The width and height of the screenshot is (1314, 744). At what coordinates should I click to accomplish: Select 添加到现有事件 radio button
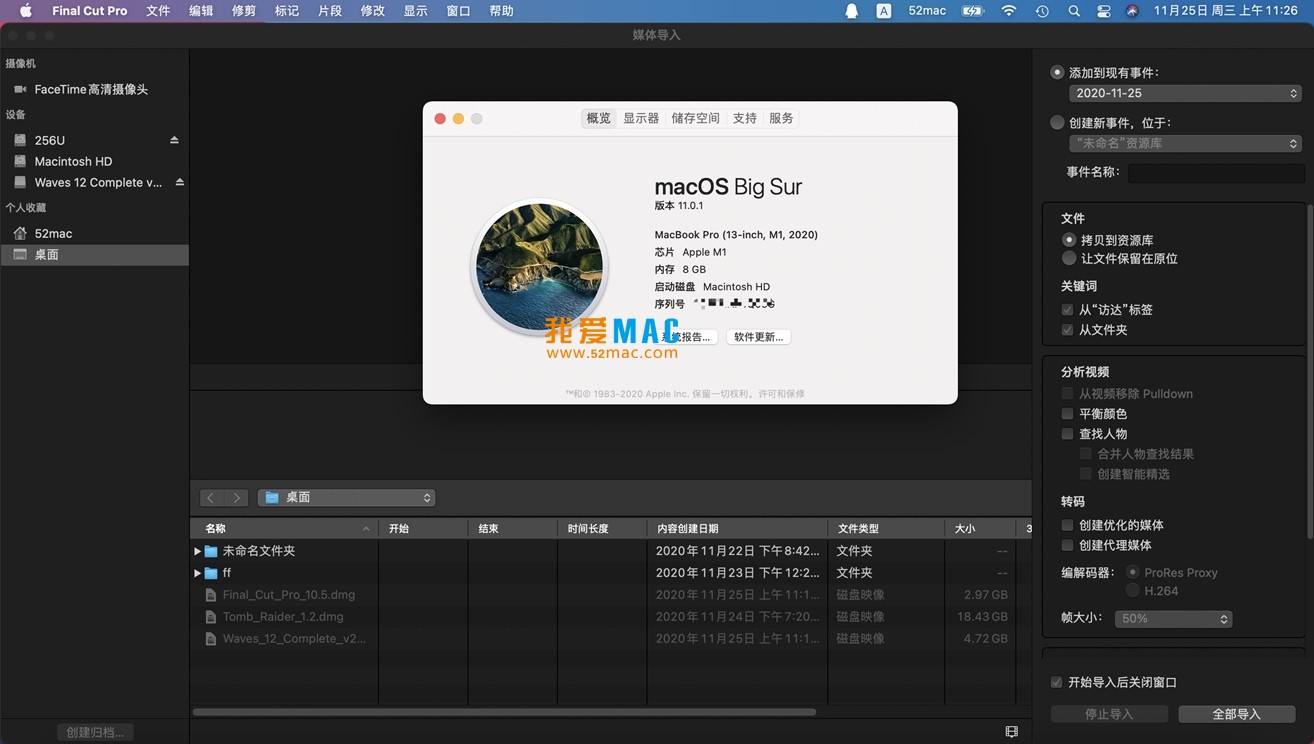click(x=1057, y=72)
